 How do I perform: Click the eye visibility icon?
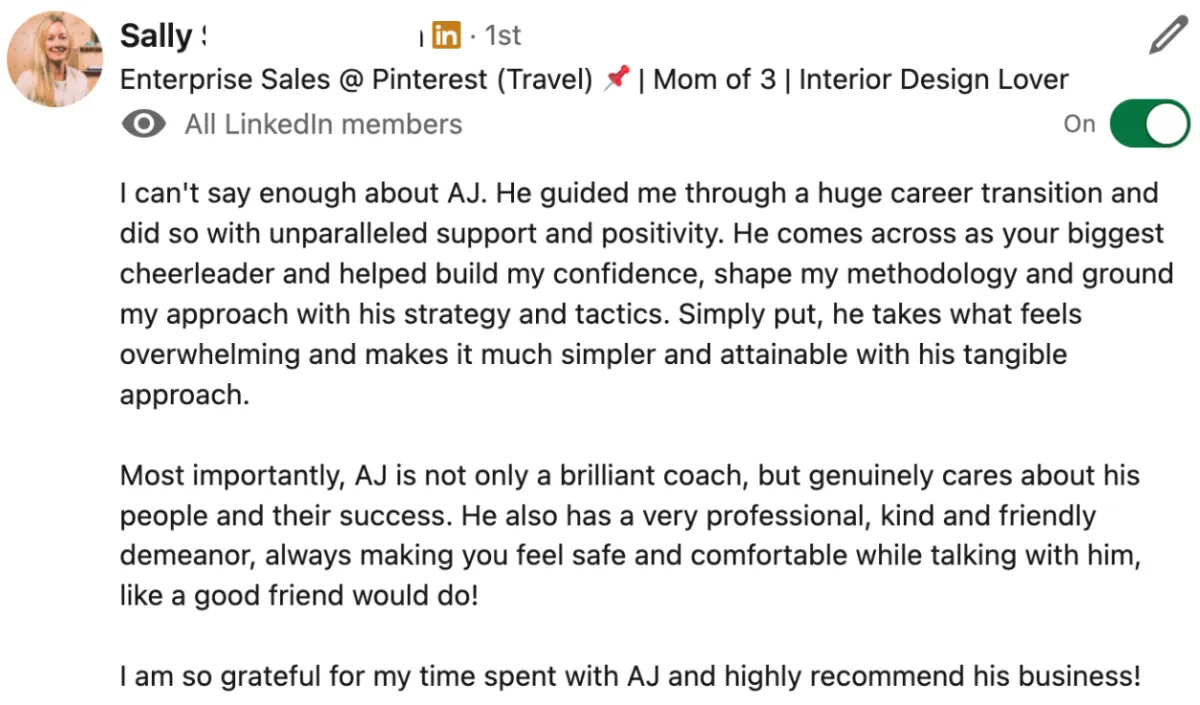(x=143, y=124)
